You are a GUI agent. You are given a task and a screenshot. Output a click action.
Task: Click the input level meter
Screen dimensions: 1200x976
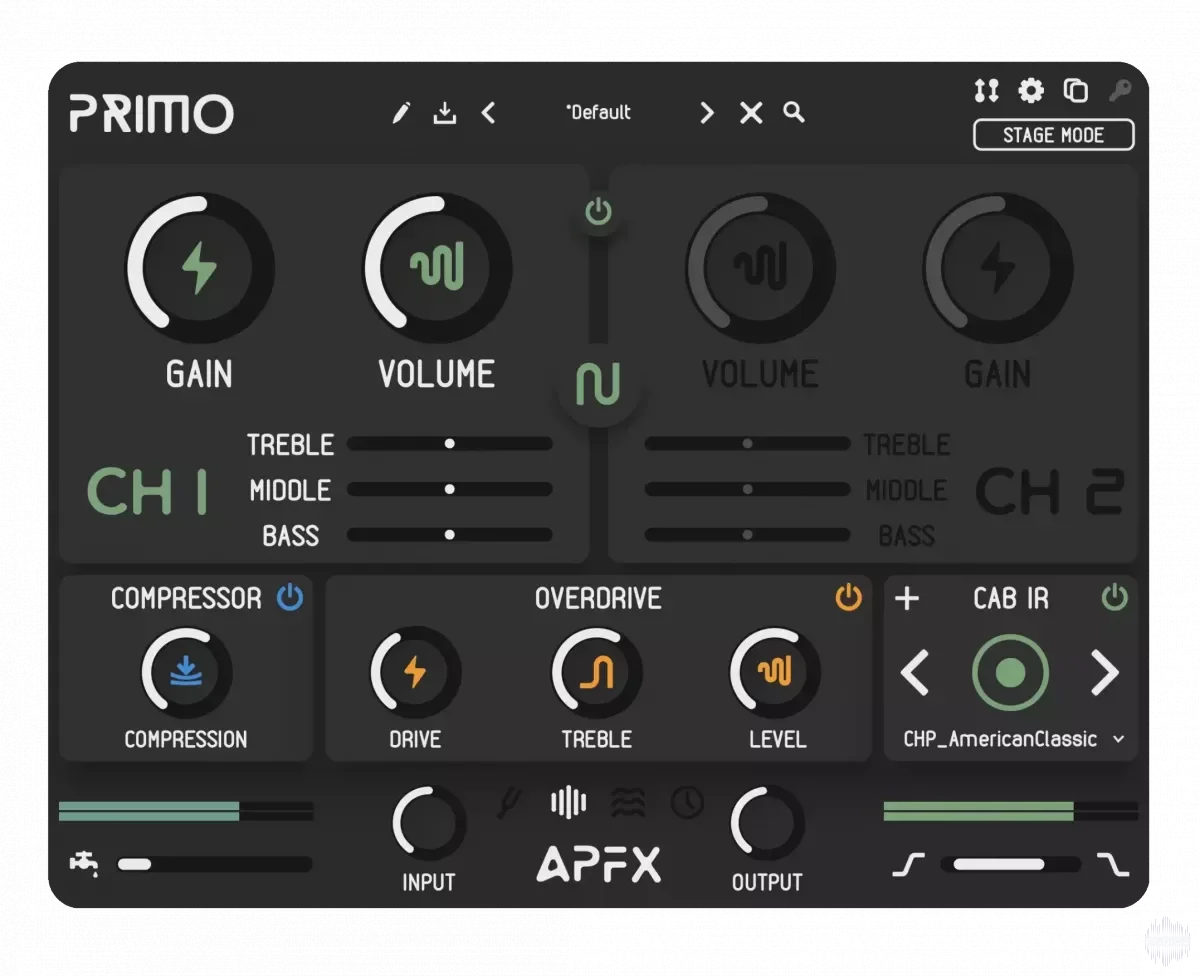point(186,811)
